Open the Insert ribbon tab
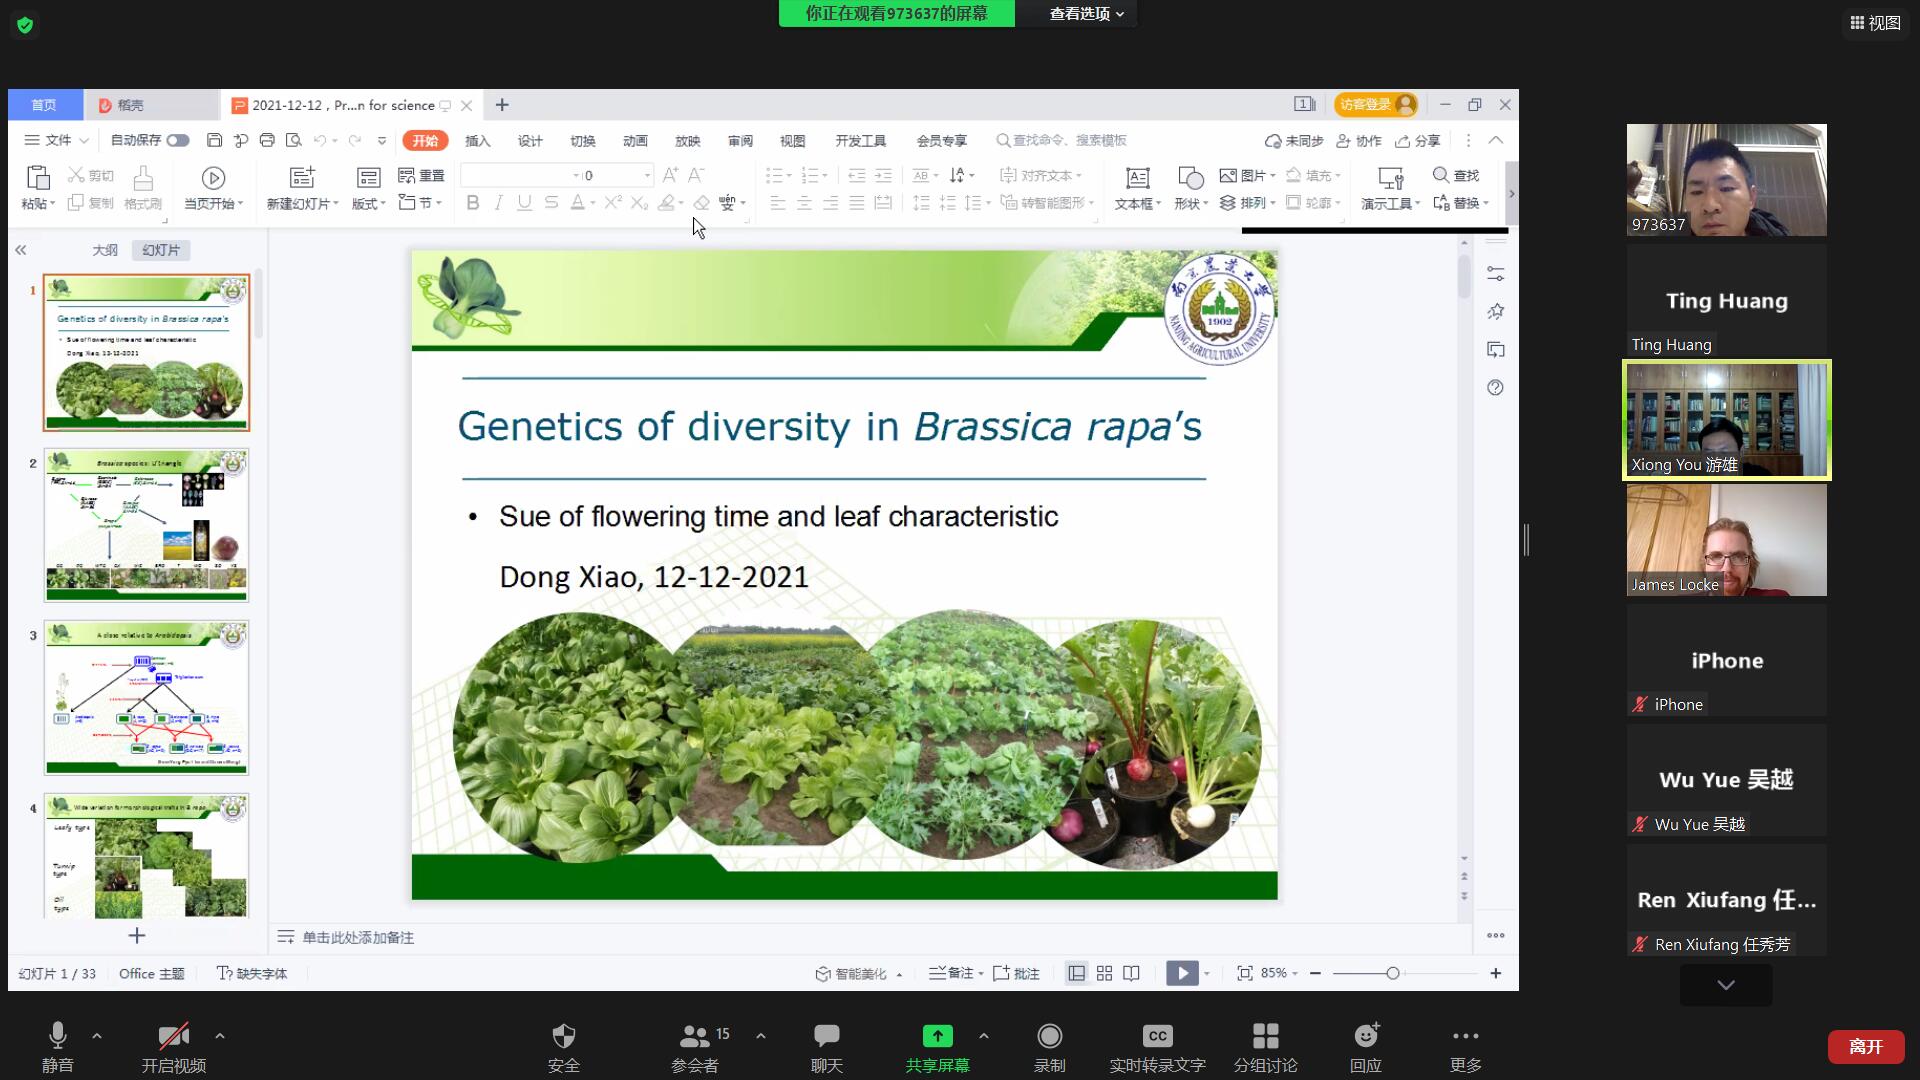1920x1080 pixels. pos(477,141)
